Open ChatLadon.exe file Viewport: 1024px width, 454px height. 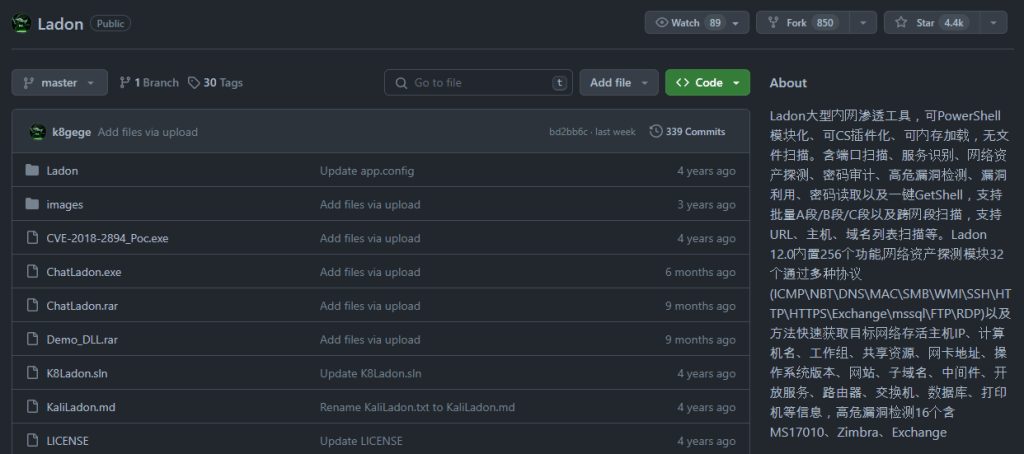pos(84,272)
